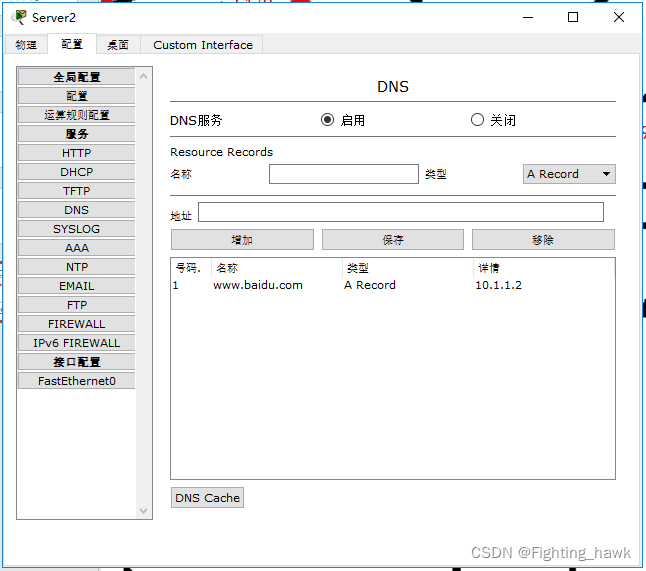Open the AAA service settings
Screen dimensions: 646x571
(77, 248)
